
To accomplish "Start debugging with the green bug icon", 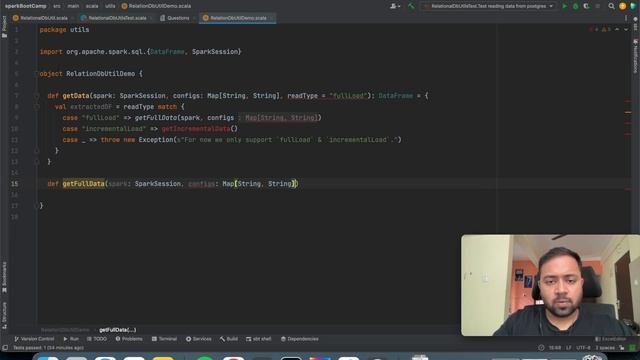I will tap(576, 6).
